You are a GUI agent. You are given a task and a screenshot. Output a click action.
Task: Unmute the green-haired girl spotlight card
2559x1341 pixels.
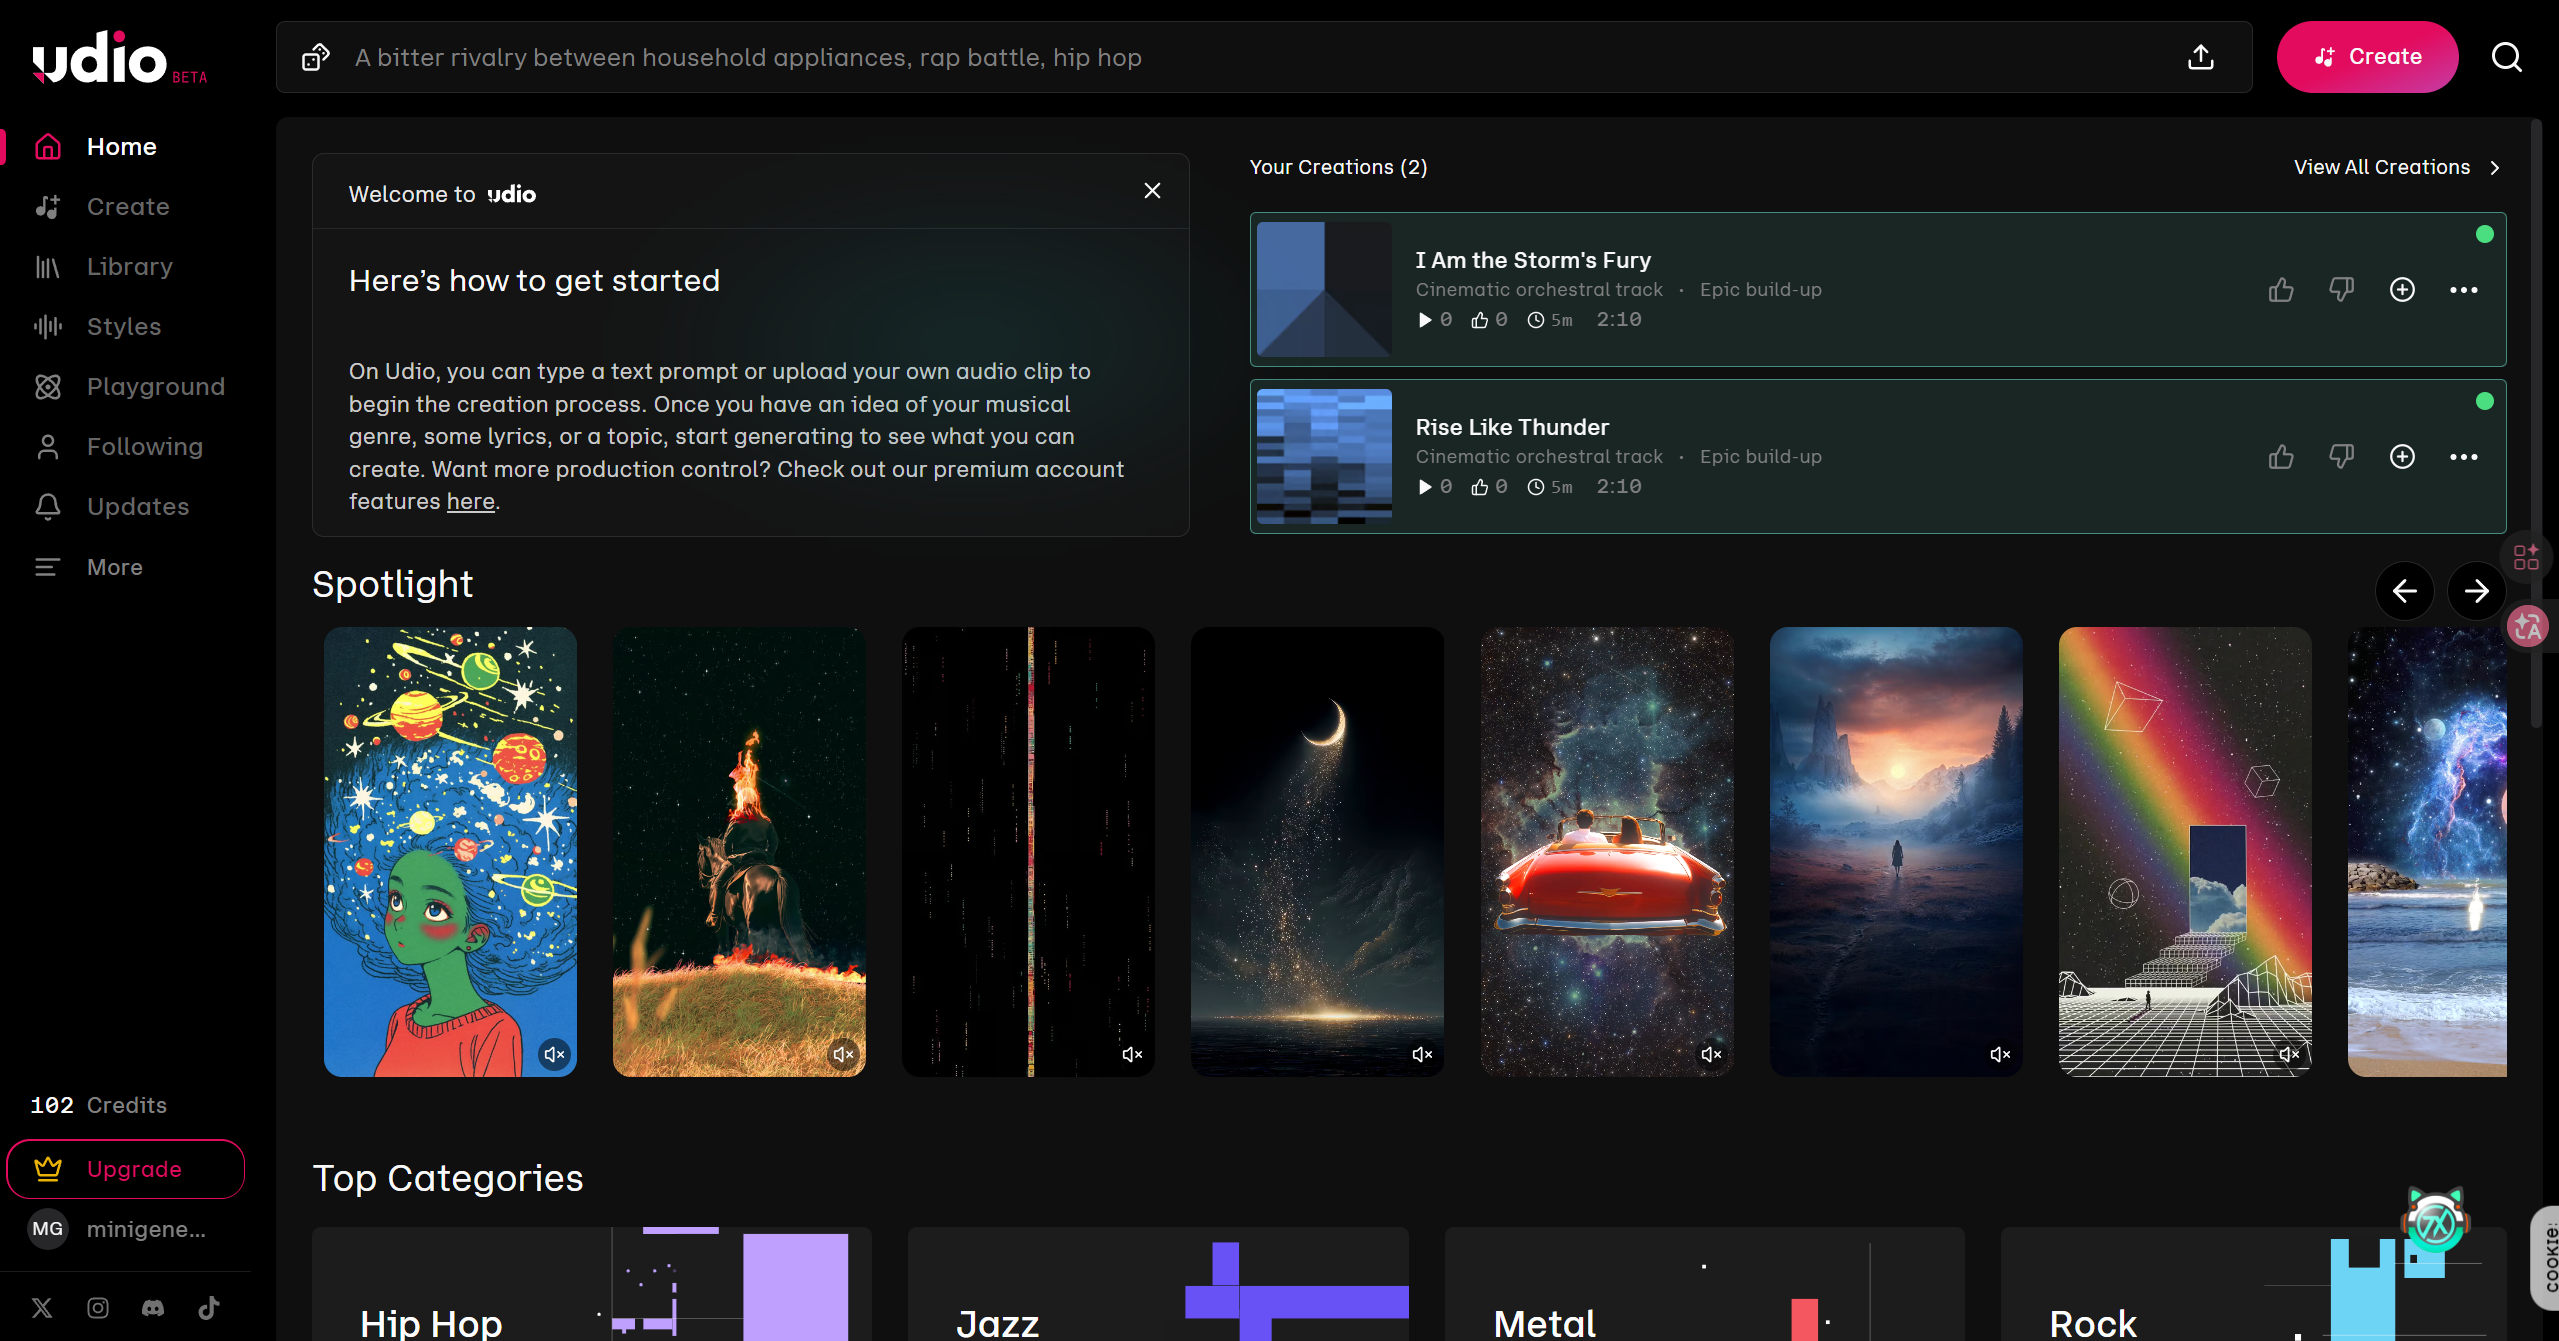554,1054
